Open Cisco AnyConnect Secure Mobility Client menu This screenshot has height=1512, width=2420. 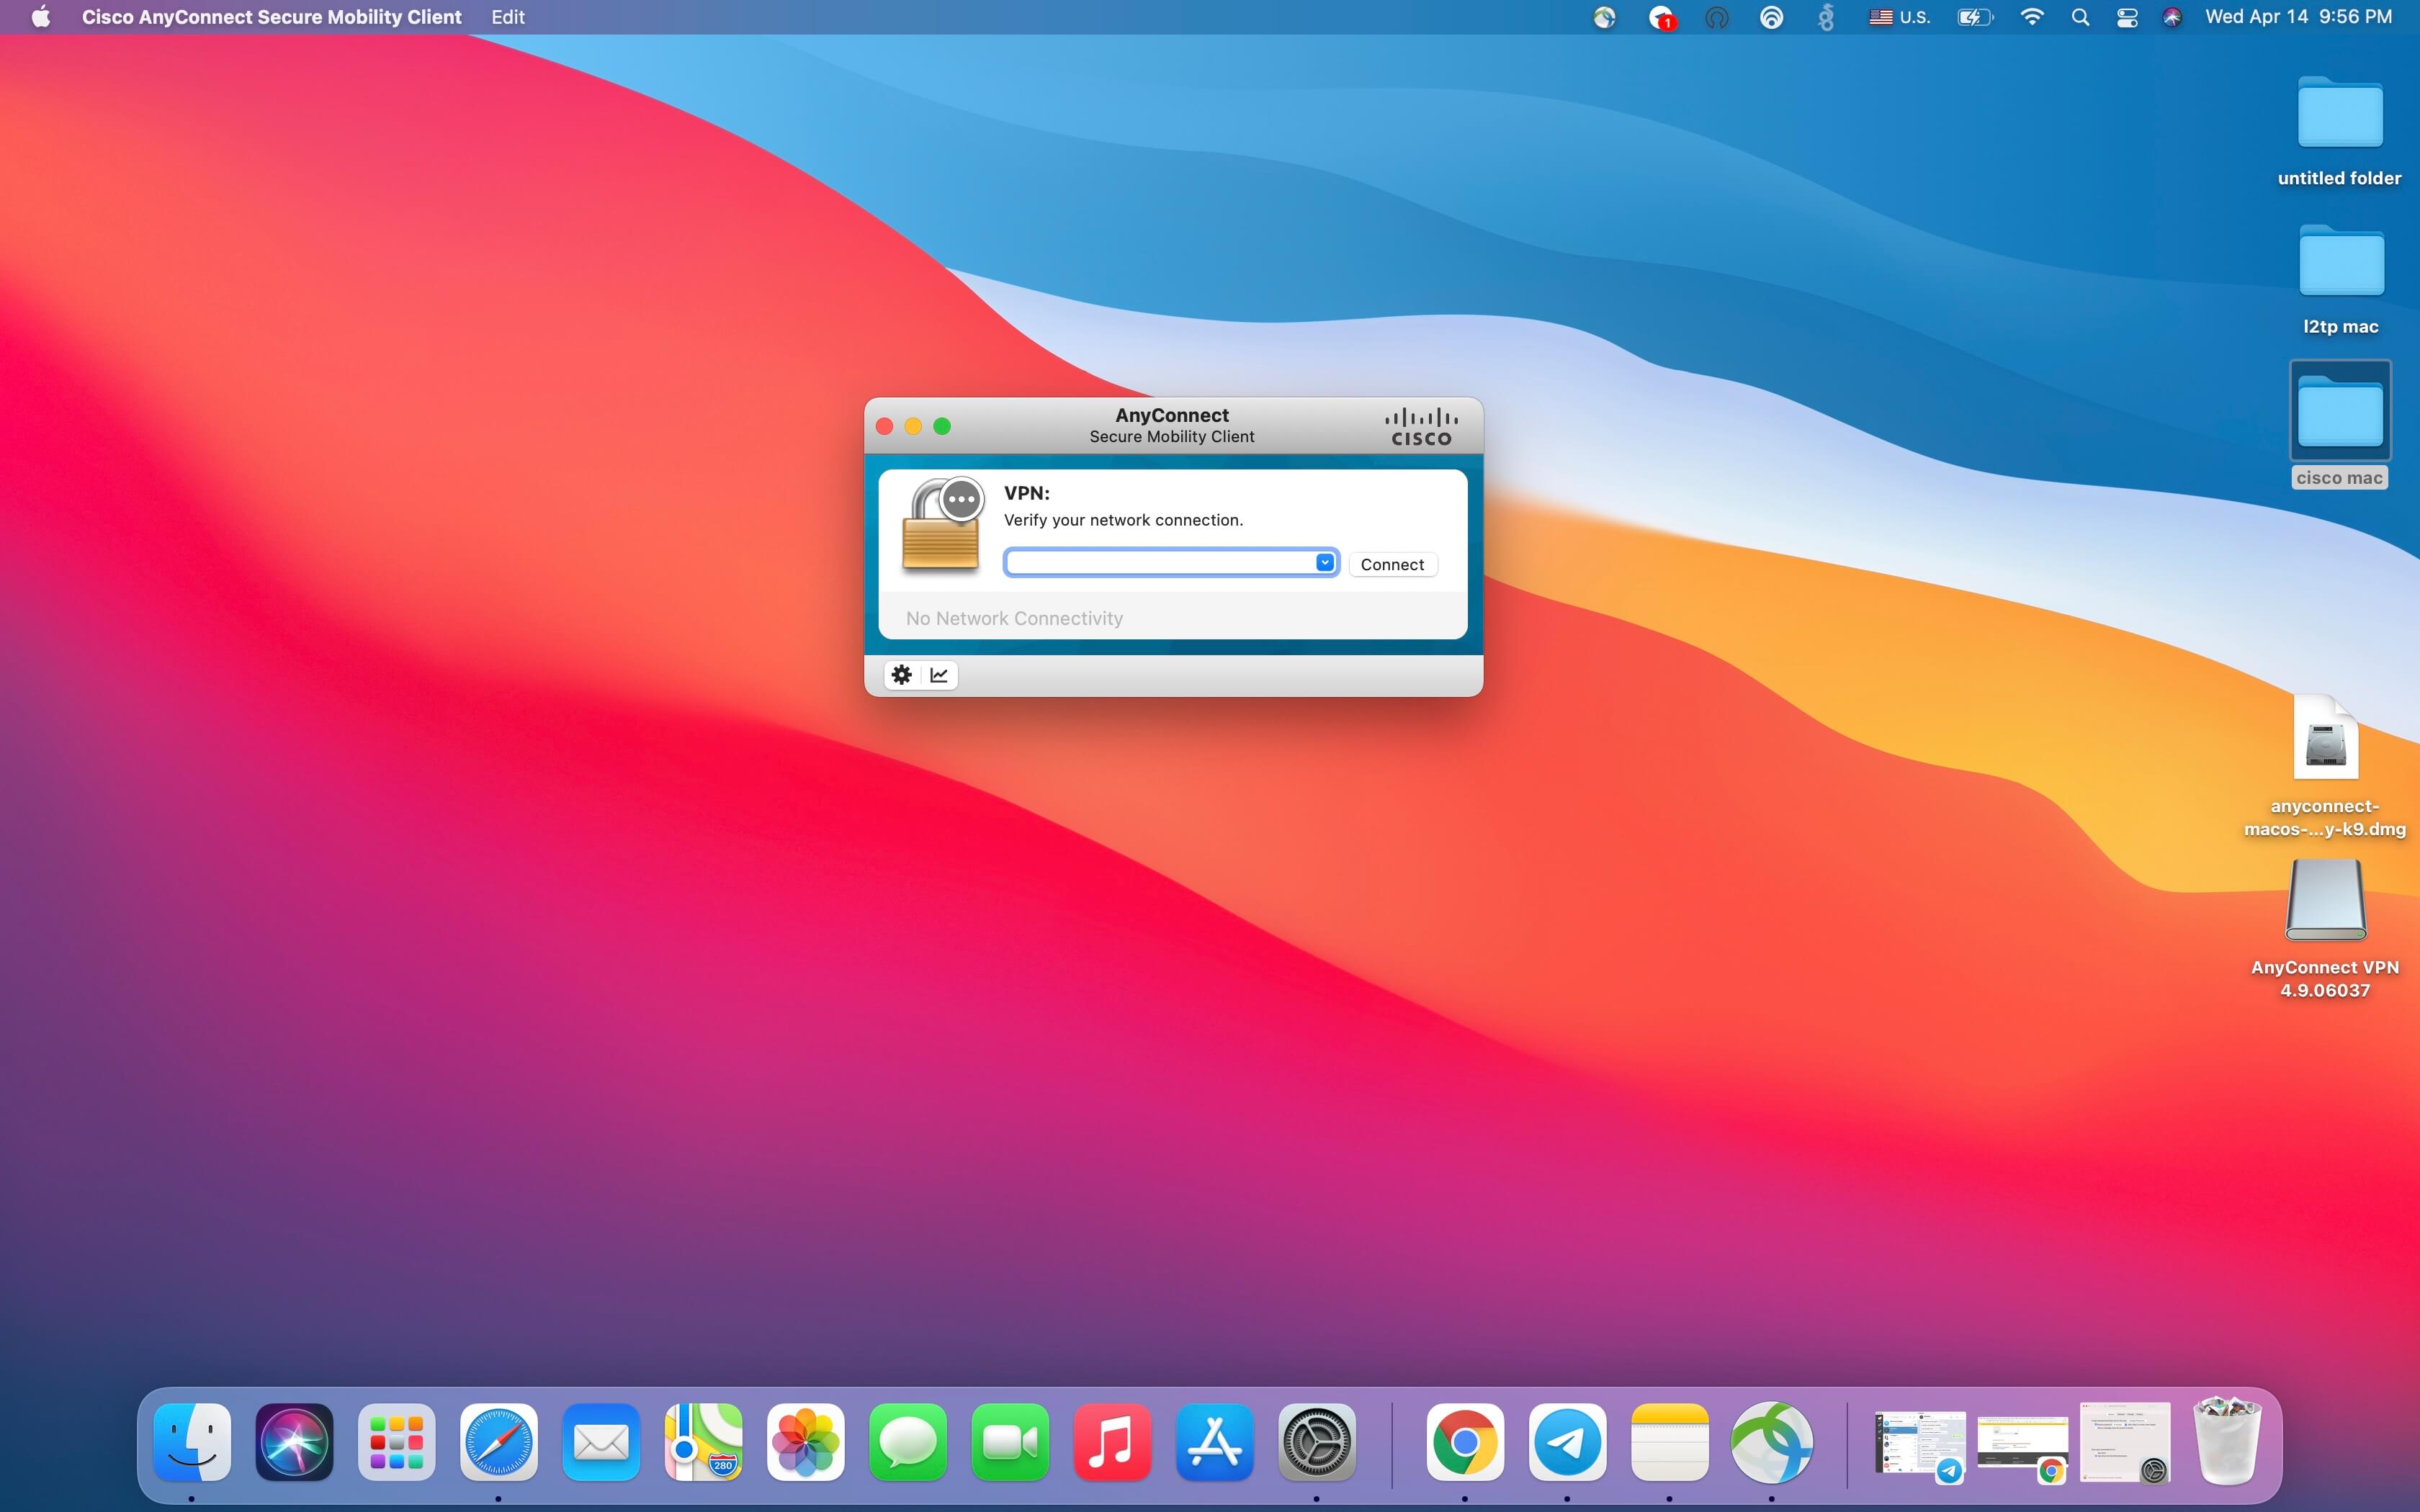271,17
